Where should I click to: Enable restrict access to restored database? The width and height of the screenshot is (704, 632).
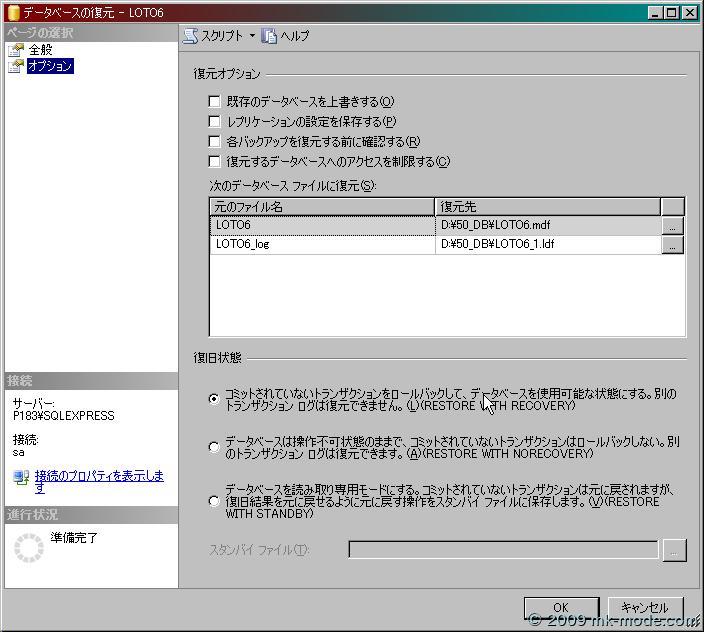214,161
